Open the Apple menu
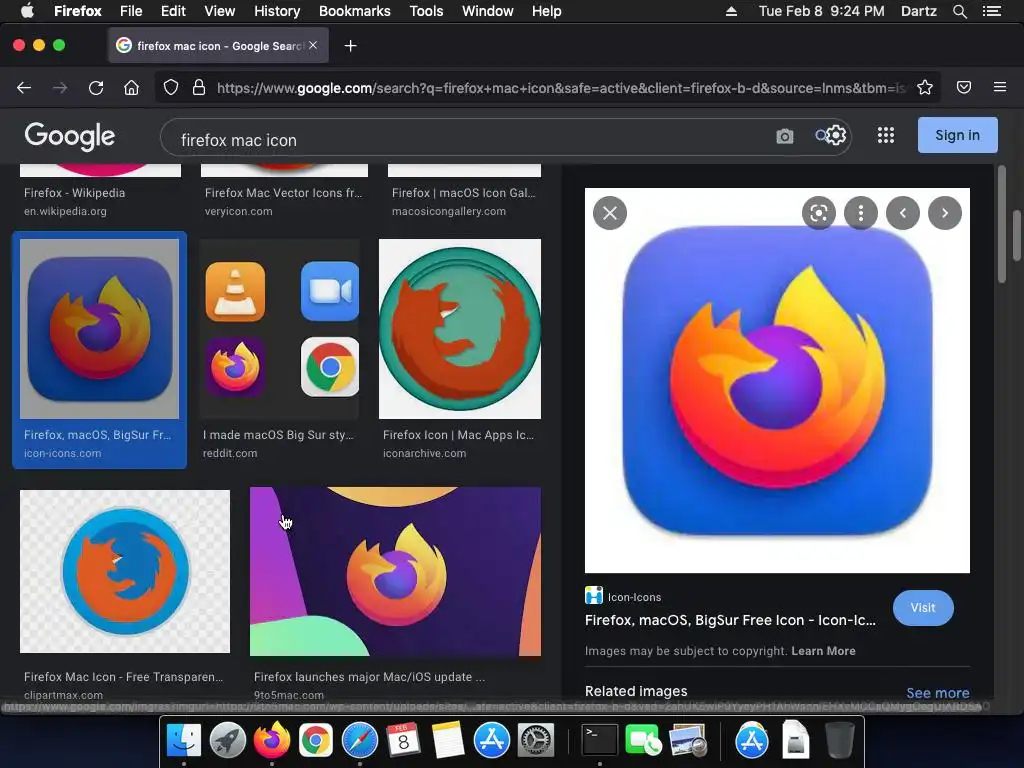The height and width of the screenshot is (768, 1024). [x=27, y=10]
